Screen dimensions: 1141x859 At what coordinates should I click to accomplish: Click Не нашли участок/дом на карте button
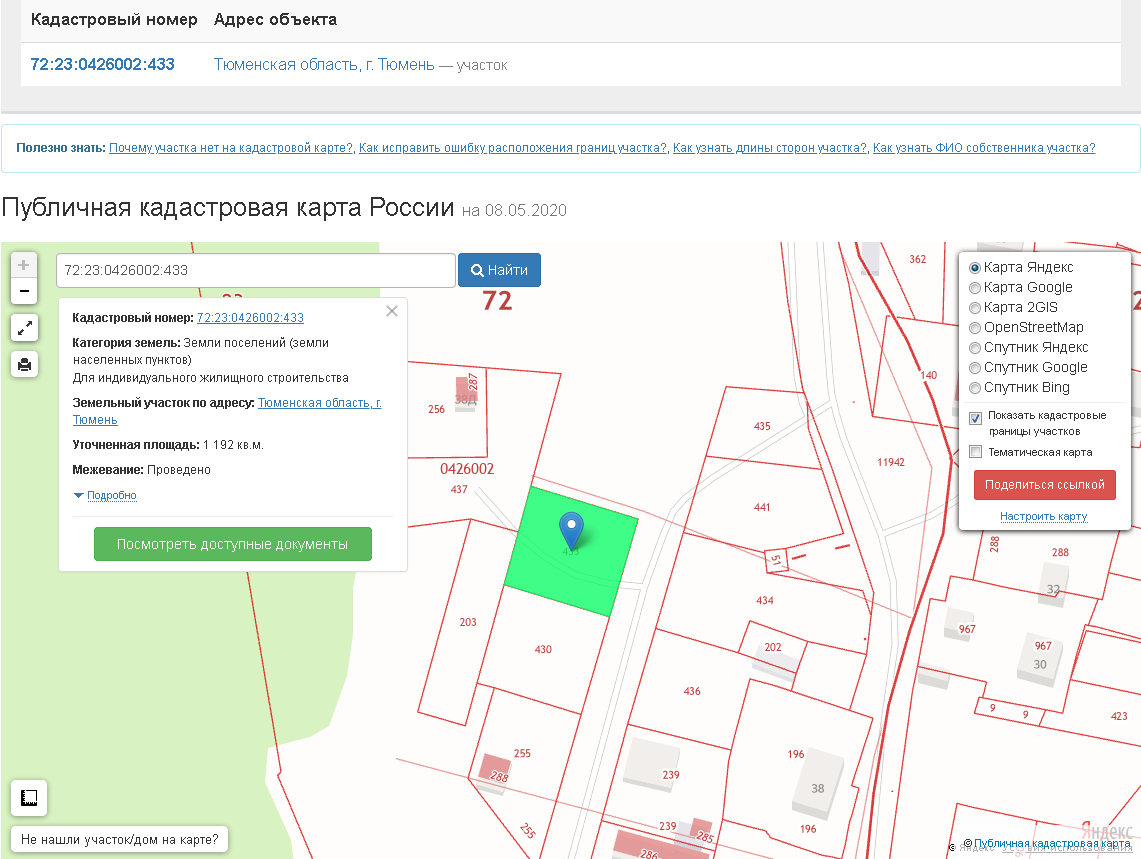(119, 839)
